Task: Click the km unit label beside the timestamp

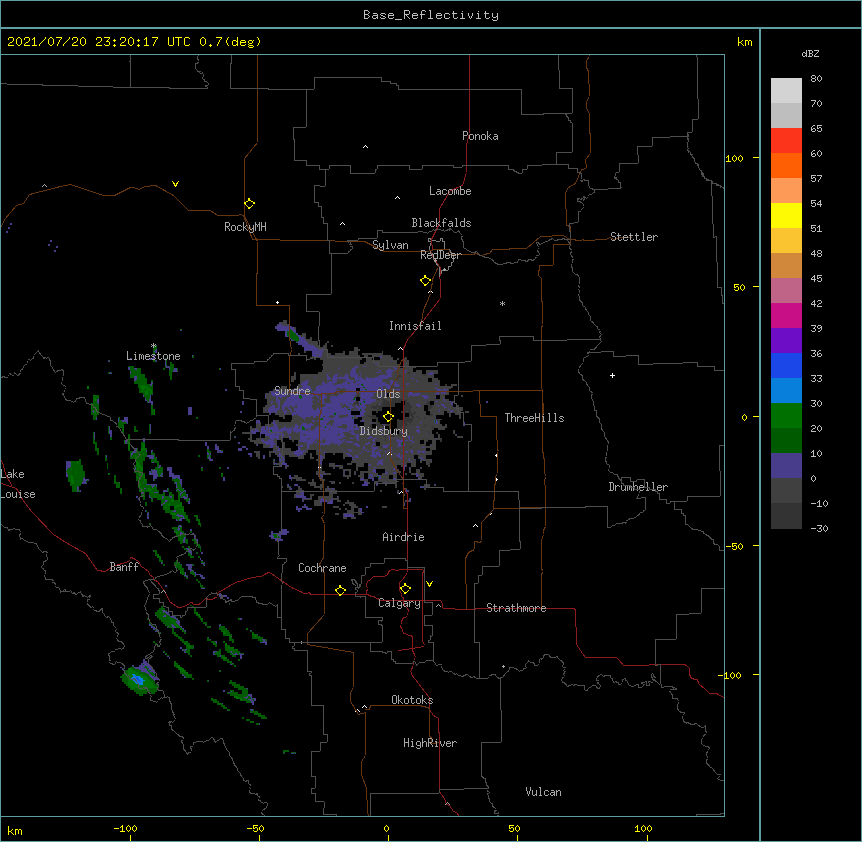Action: click(x=745, y=42)
